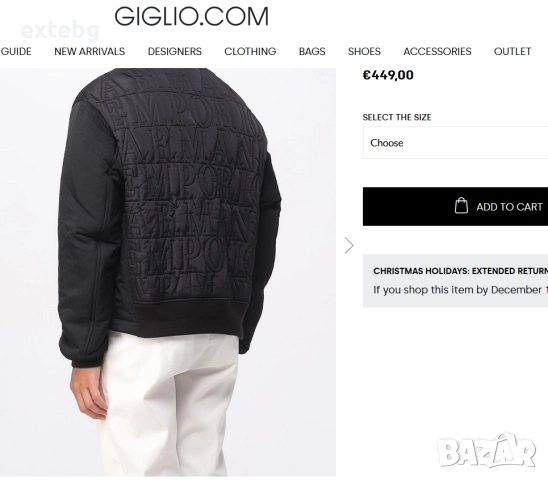Open the BAGS menu
The height and width of the screenshot is (480, 548).
[x=312, y=51]
